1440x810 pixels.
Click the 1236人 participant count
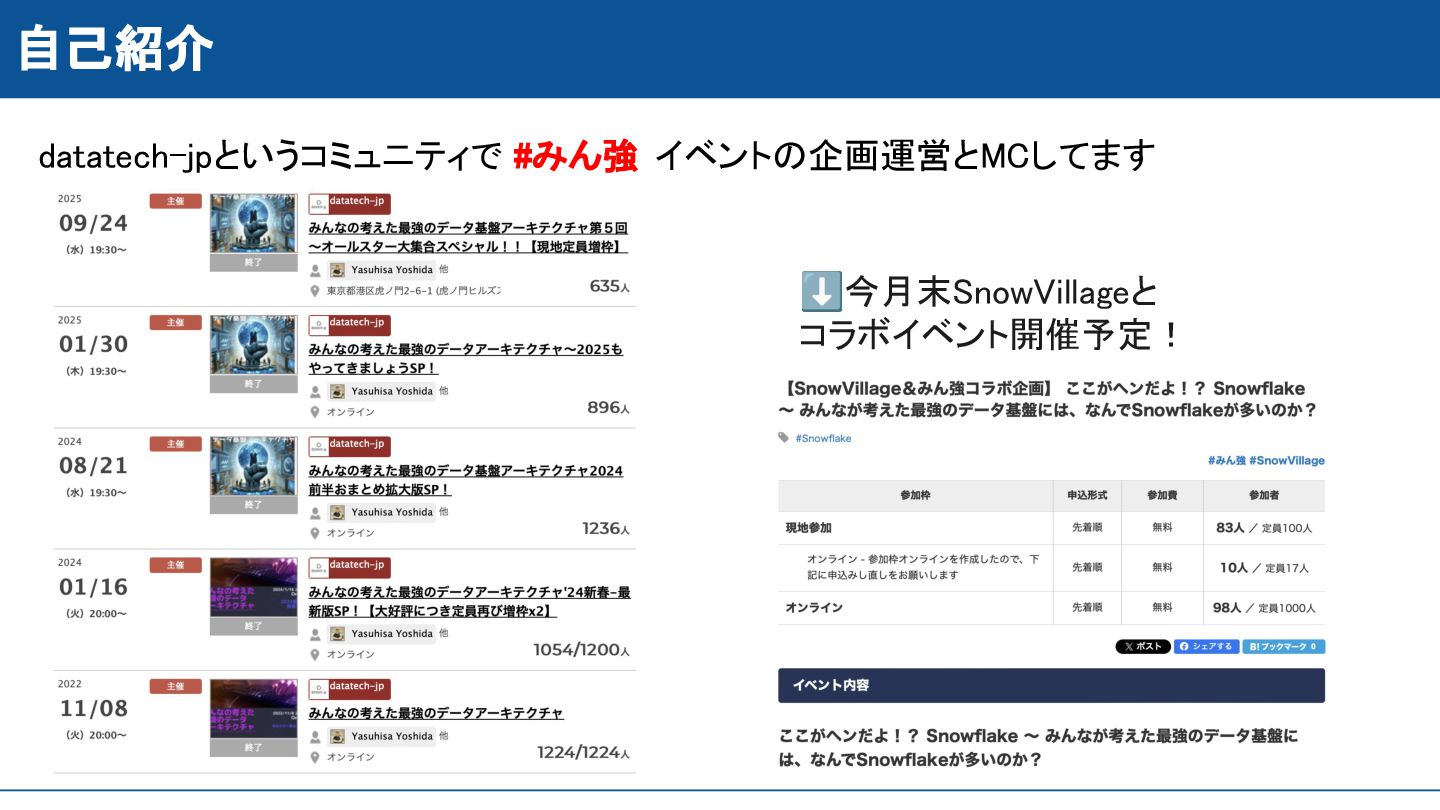coord(606,529)
